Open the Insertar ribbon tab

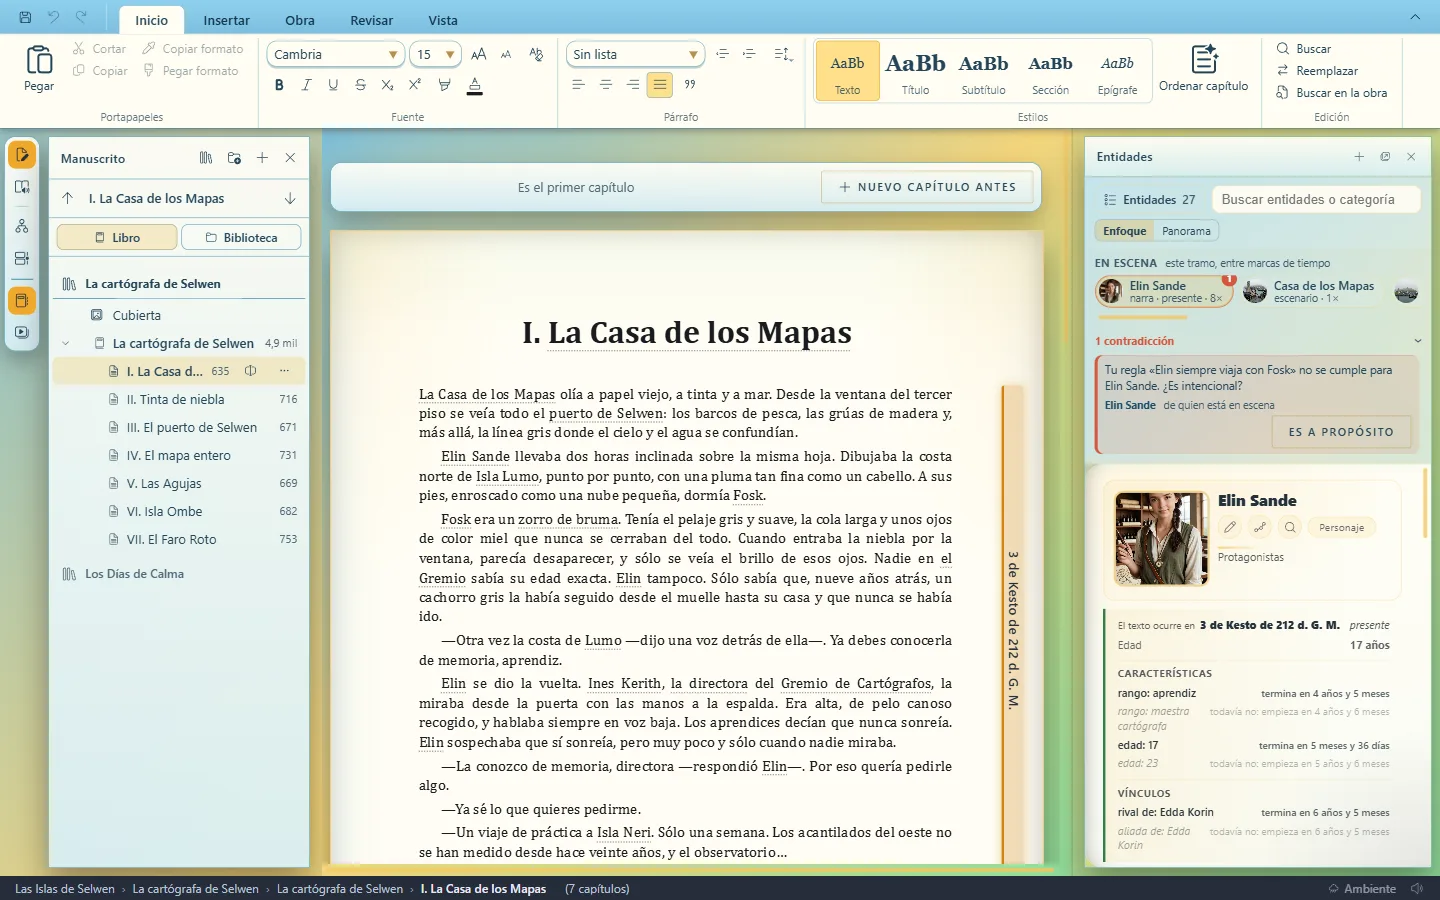(227, 20)
